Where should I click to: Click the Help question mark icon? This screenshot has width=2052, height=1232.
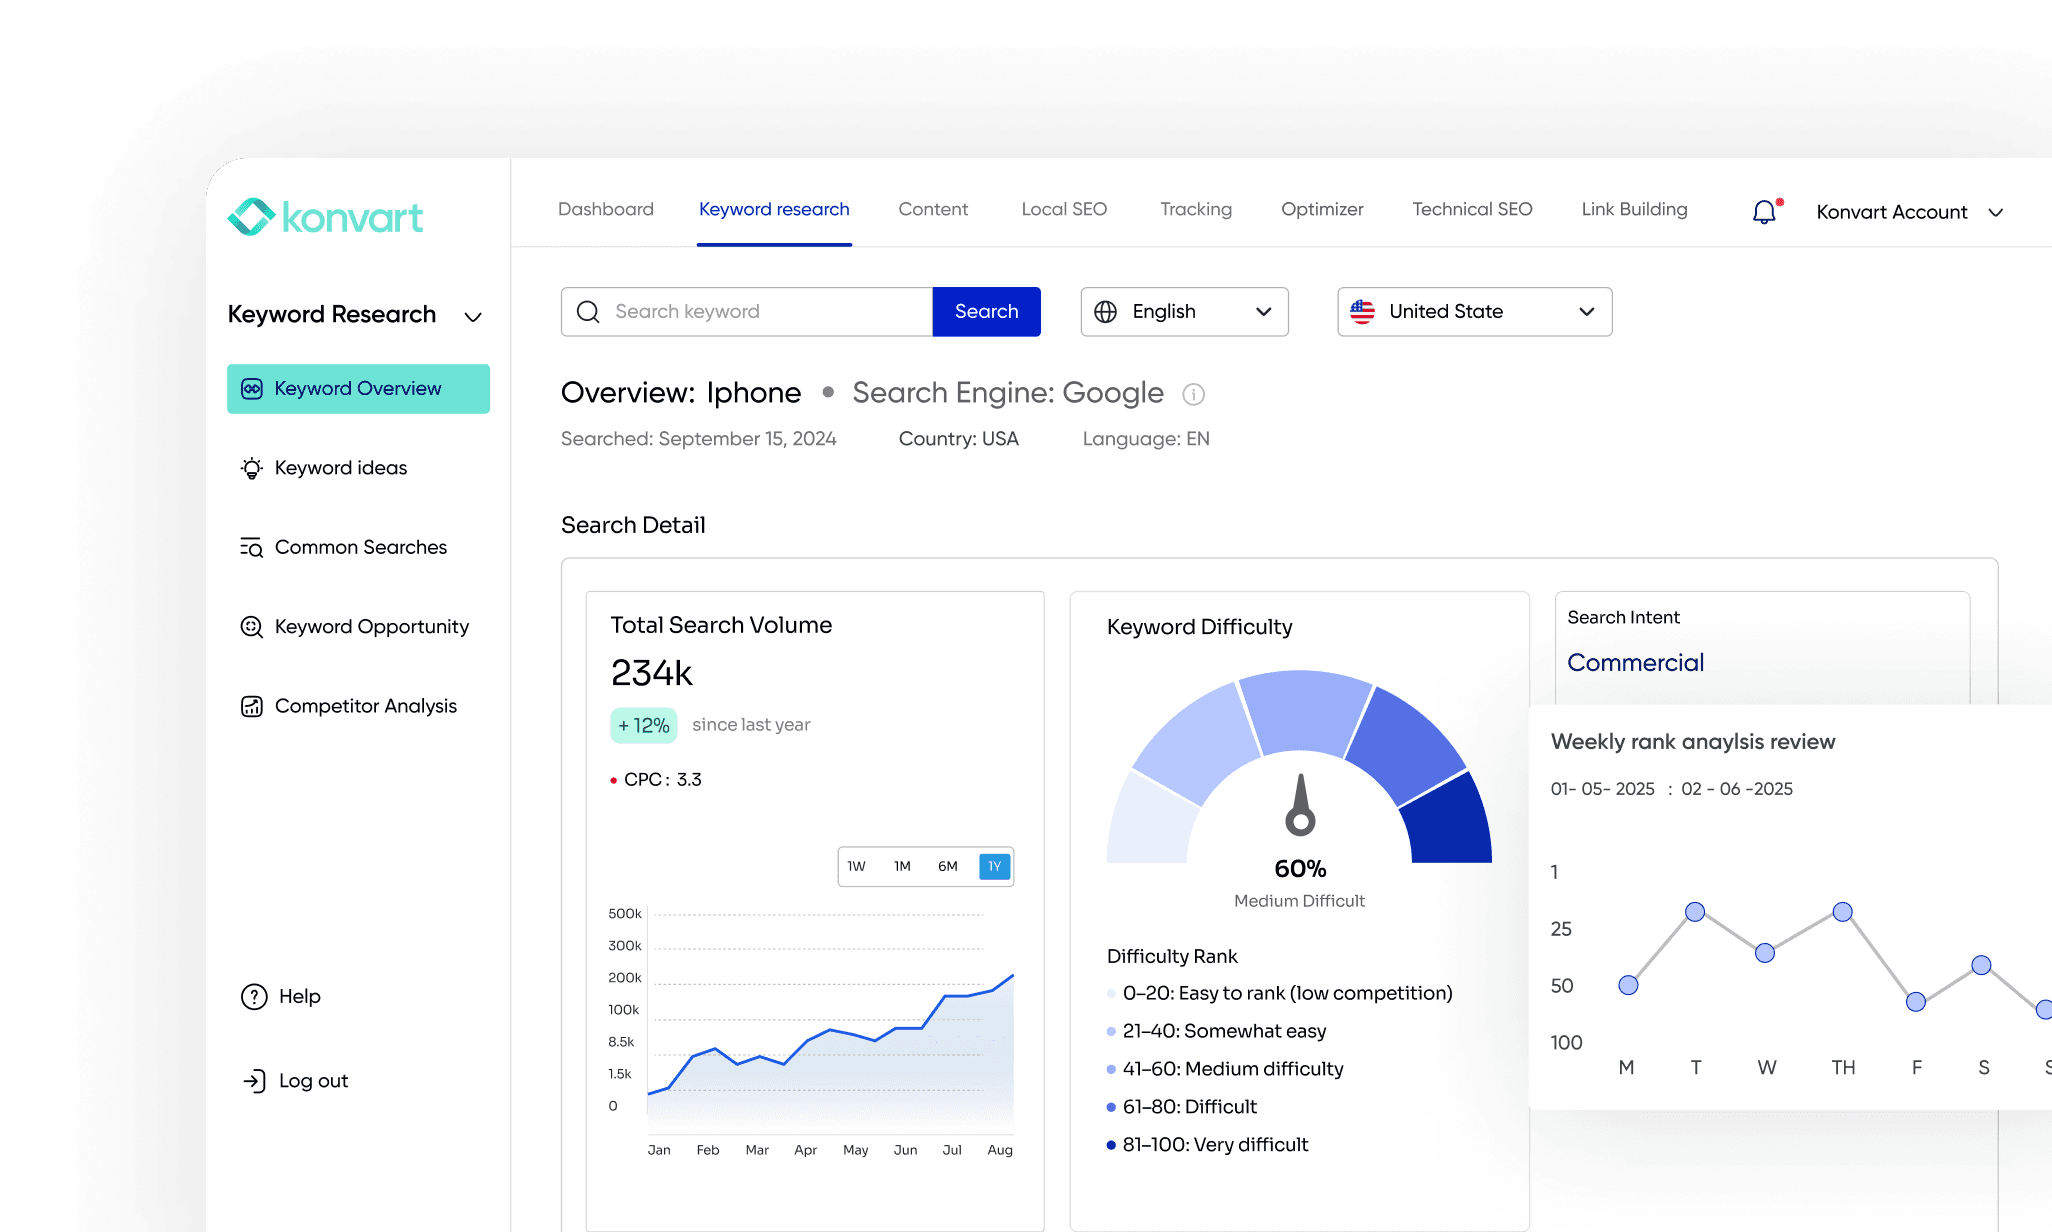click(254, 997)
